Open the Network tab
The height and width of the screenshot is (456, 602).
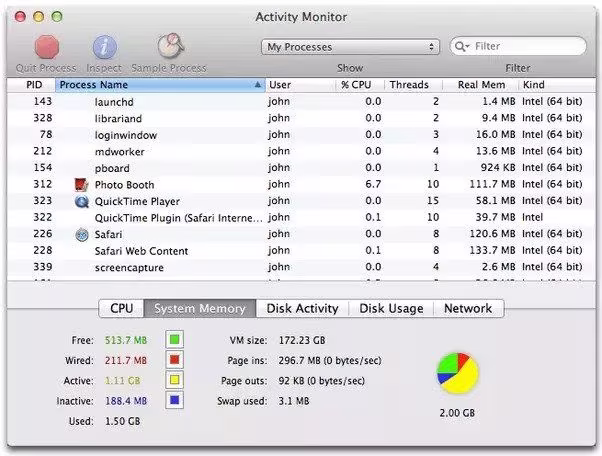tap(468, 309)
